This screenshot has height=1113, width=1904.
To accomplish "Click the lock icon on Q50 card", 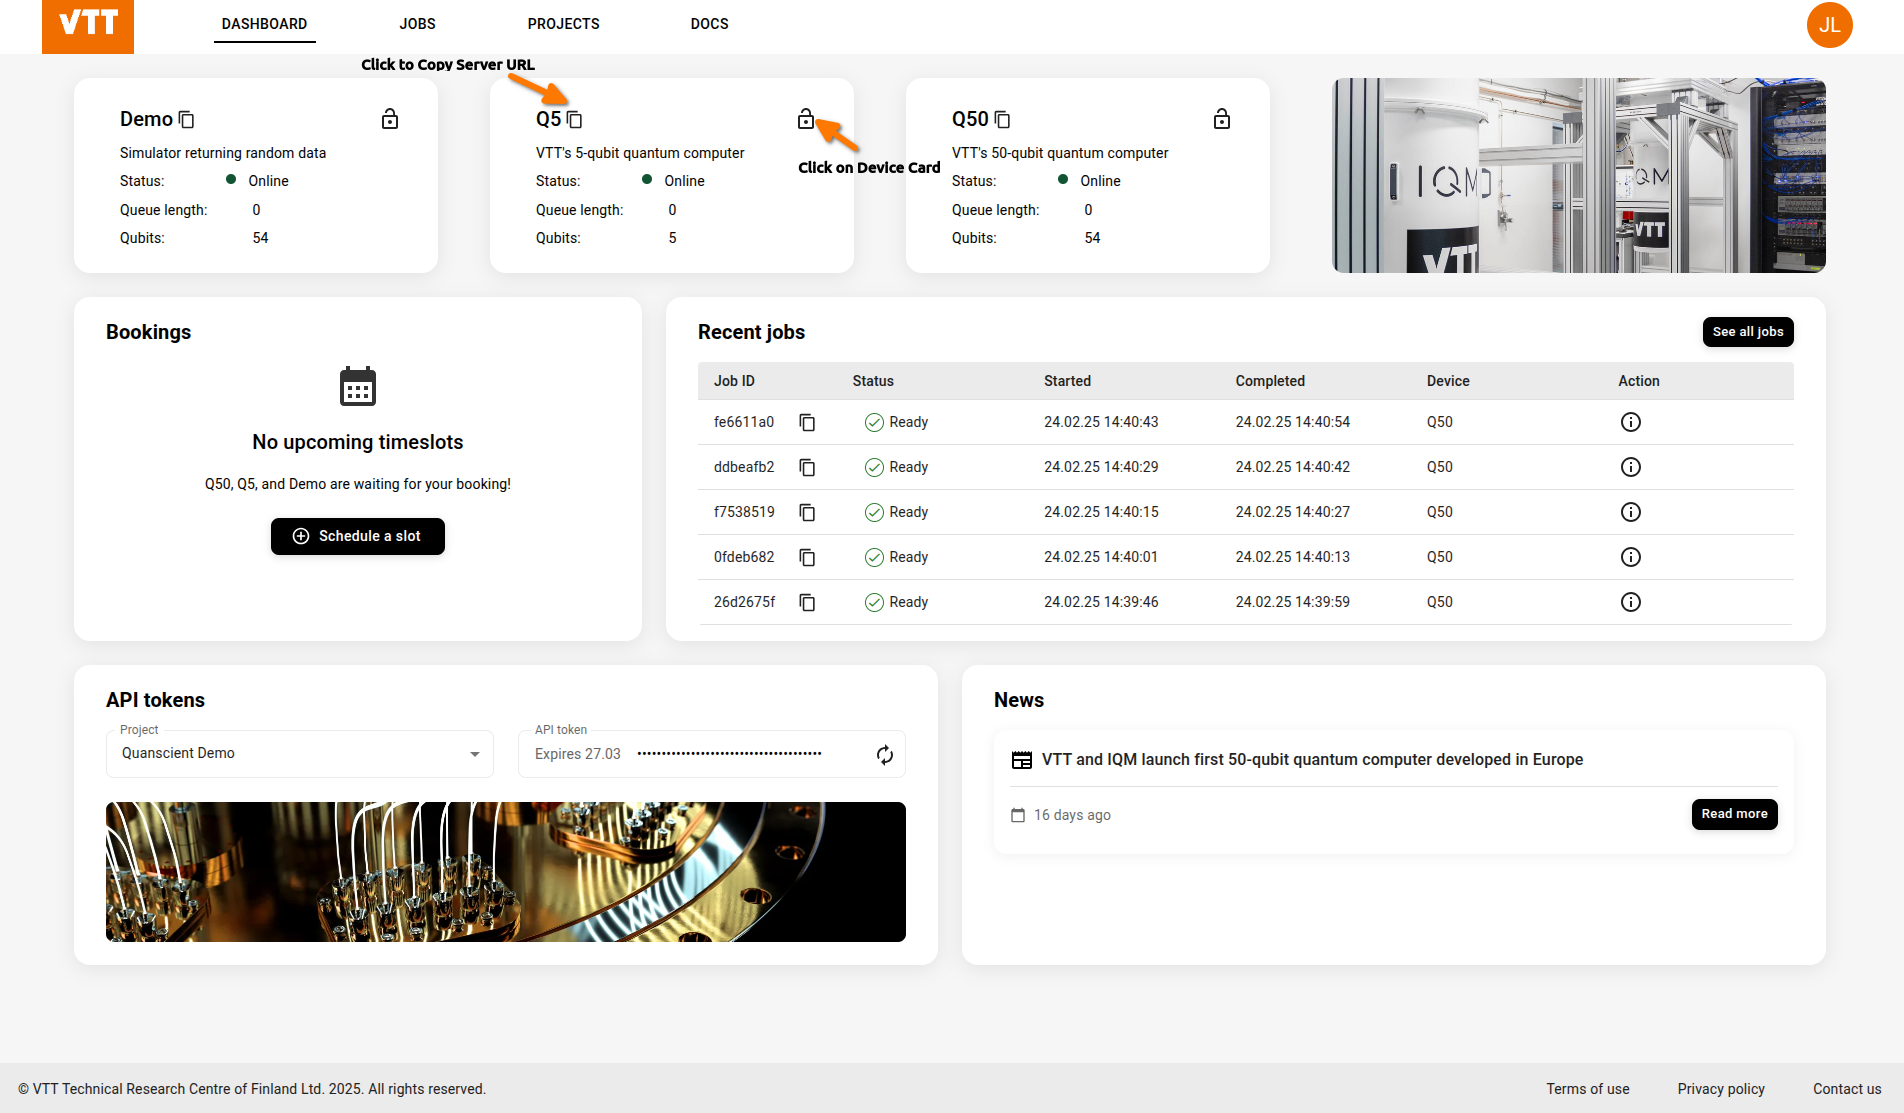I will tap(1222, 119).
